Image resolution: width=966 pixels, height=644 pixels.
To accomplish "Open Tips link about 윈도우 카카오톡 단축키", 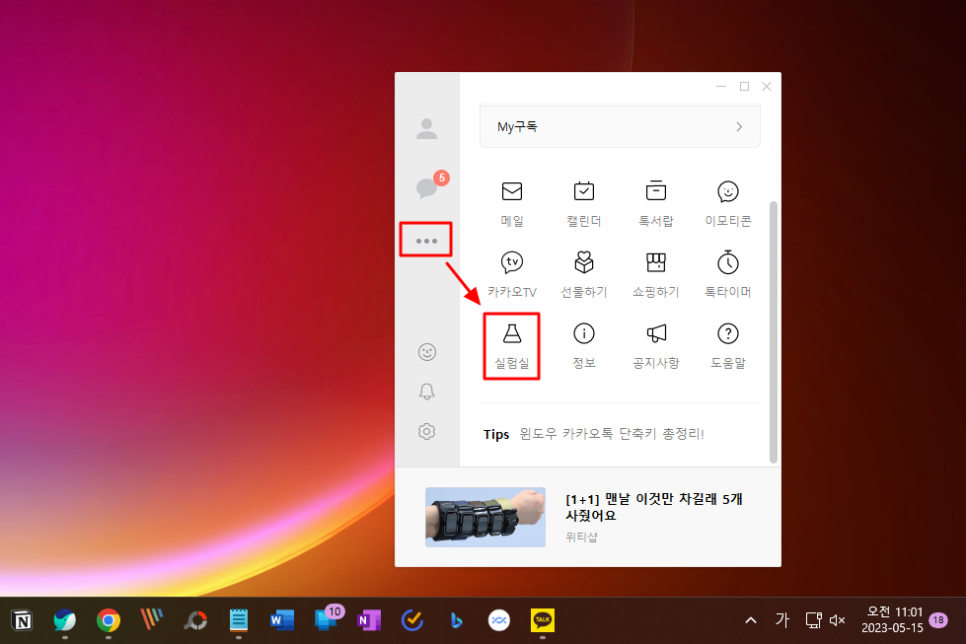I will pos(611,434).
